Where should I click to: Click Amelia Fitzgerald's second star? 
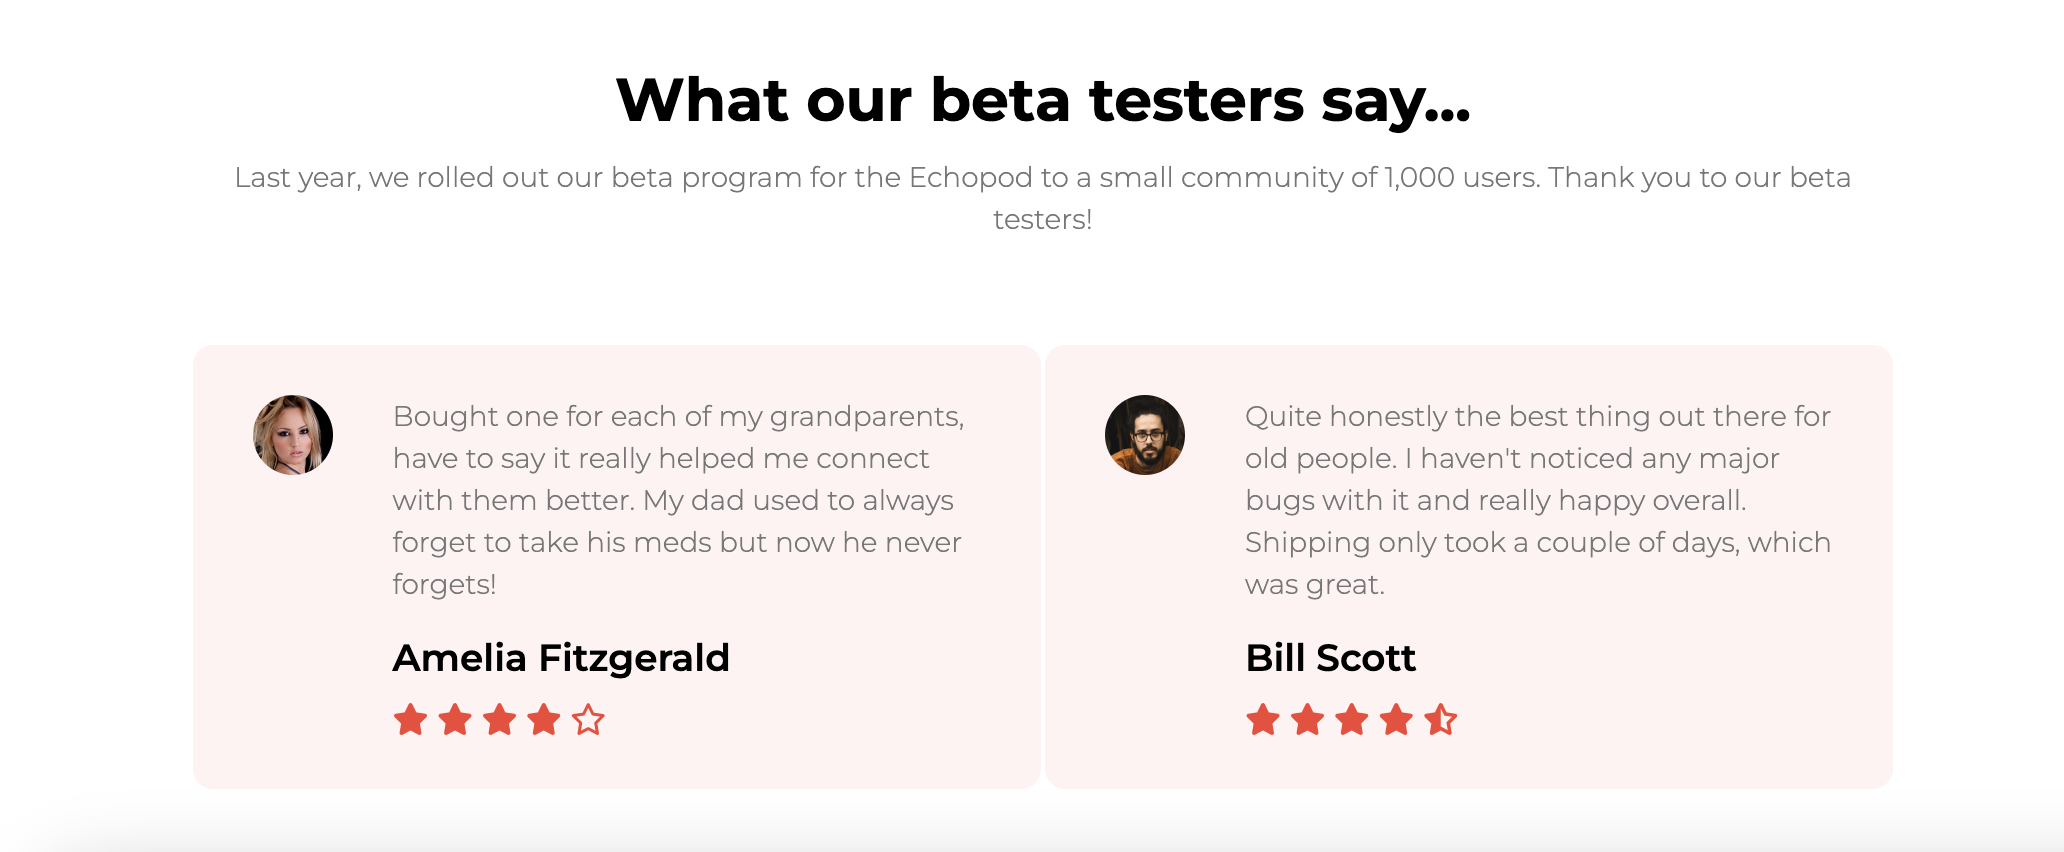(x=455, y=719)
